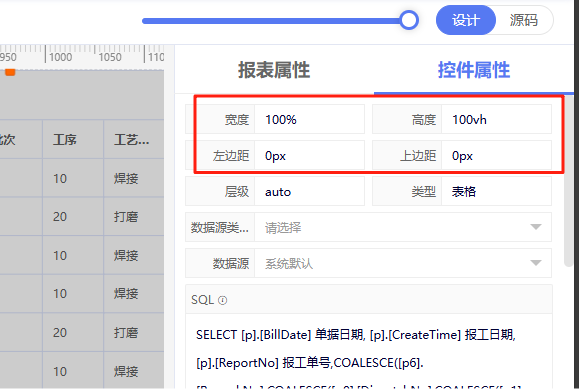Image resolution: width=579 pixels, height=389 pixels.
Task: Click inside the SQL query text area
Action: (369, 351)
